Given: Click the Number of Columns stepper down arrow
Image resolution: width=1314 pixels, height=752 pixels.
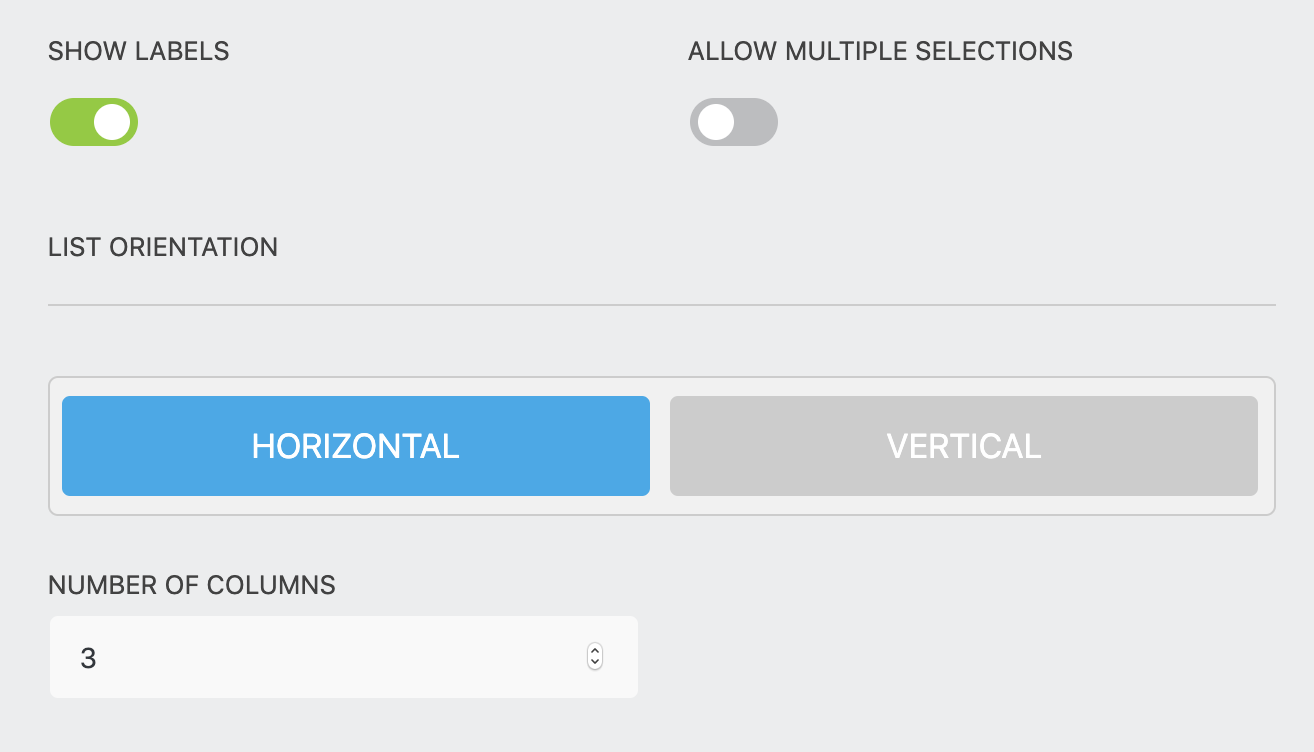Looking at the screenshot, I should pos(594,663).
